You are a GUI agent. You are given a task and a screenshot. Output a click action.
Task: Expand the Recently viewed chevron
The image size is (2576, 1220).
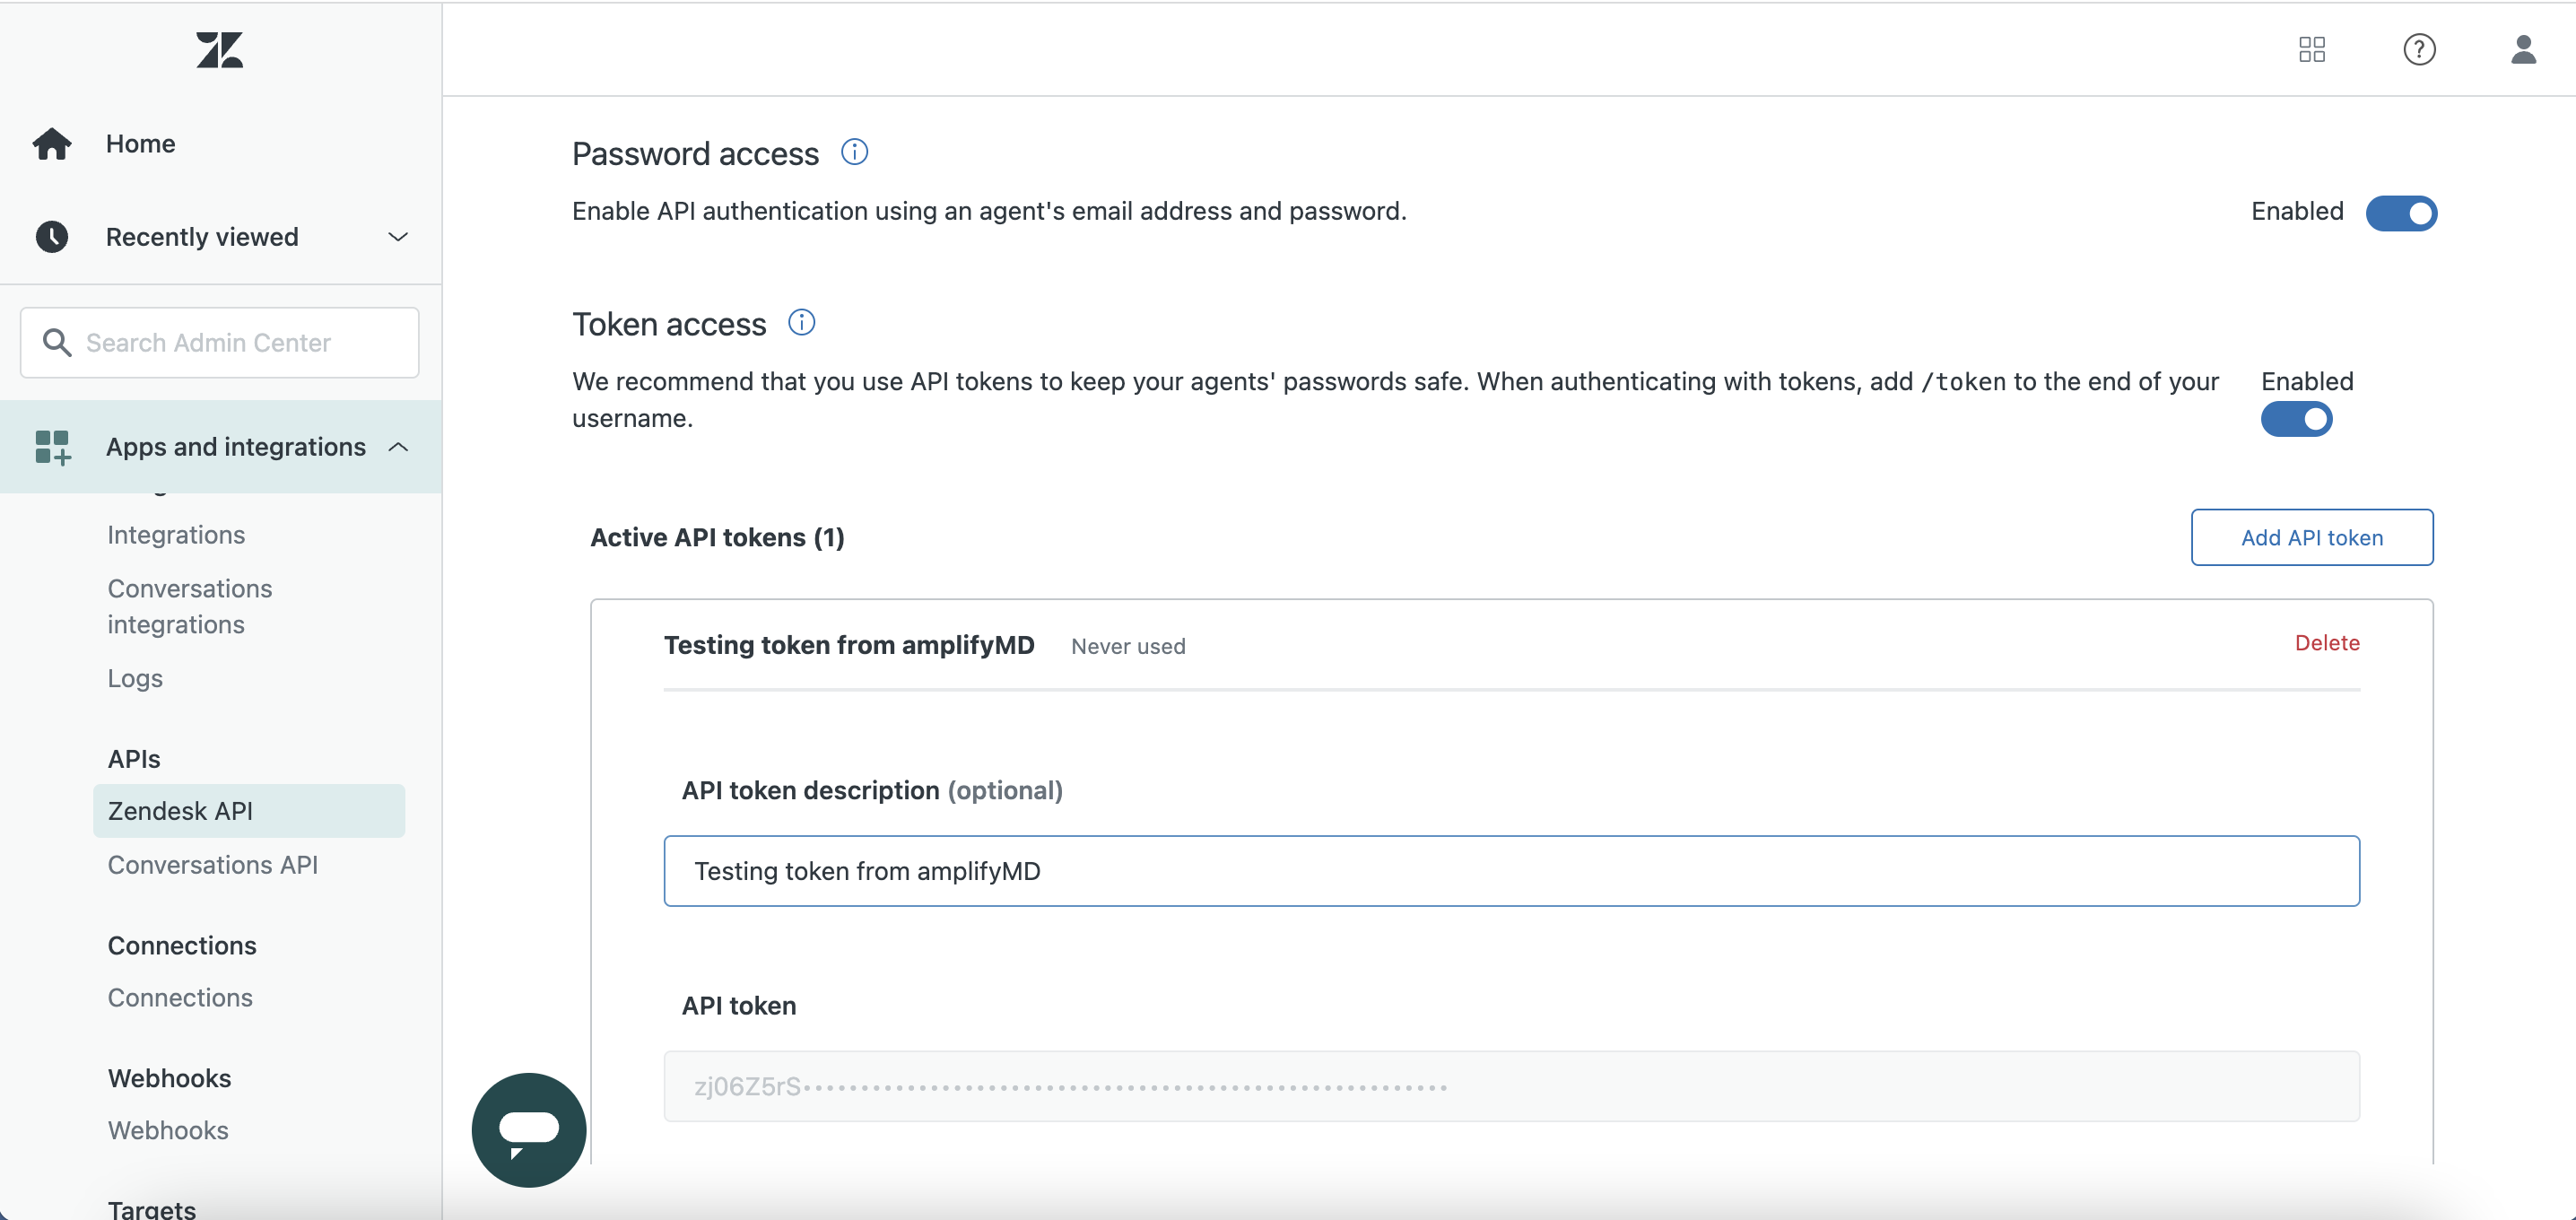(x=398, y=237)
